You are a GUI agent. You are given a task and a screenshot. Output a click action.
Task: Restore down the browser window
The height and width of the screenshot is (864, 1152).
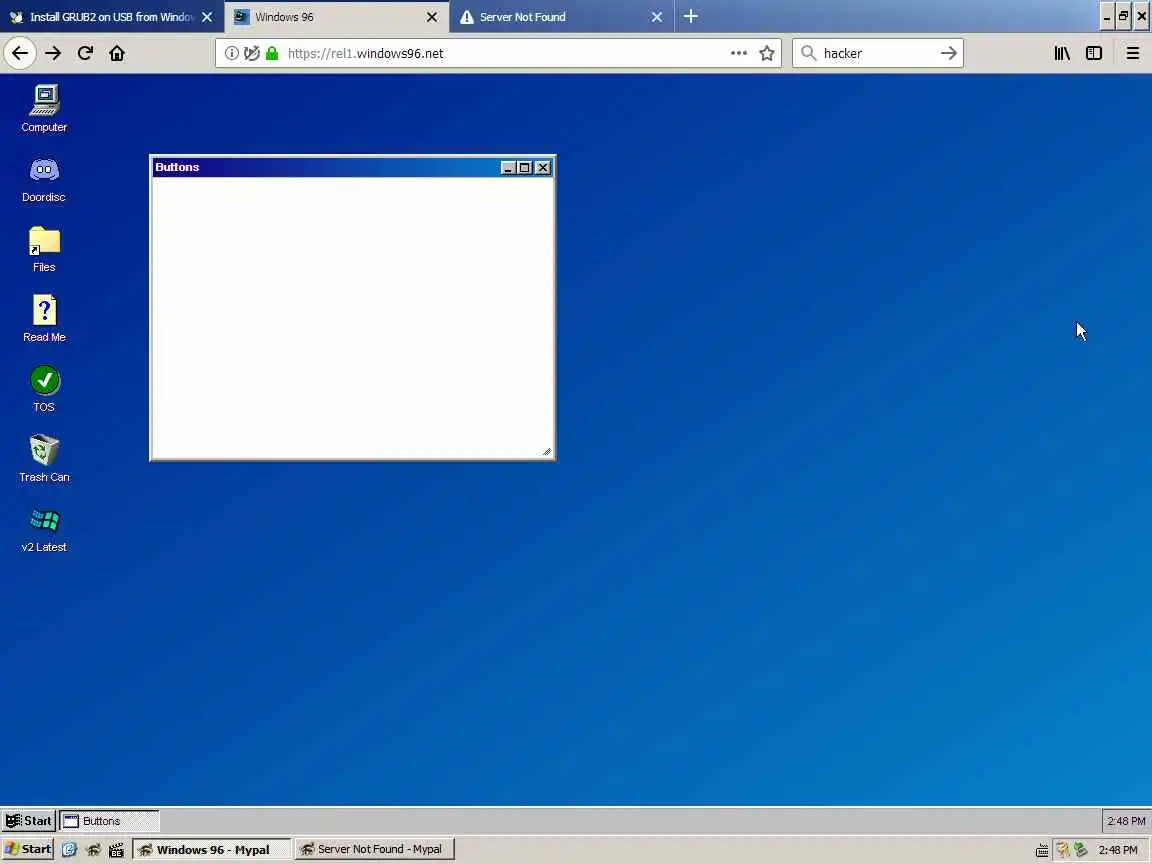tap(1123, 16)
